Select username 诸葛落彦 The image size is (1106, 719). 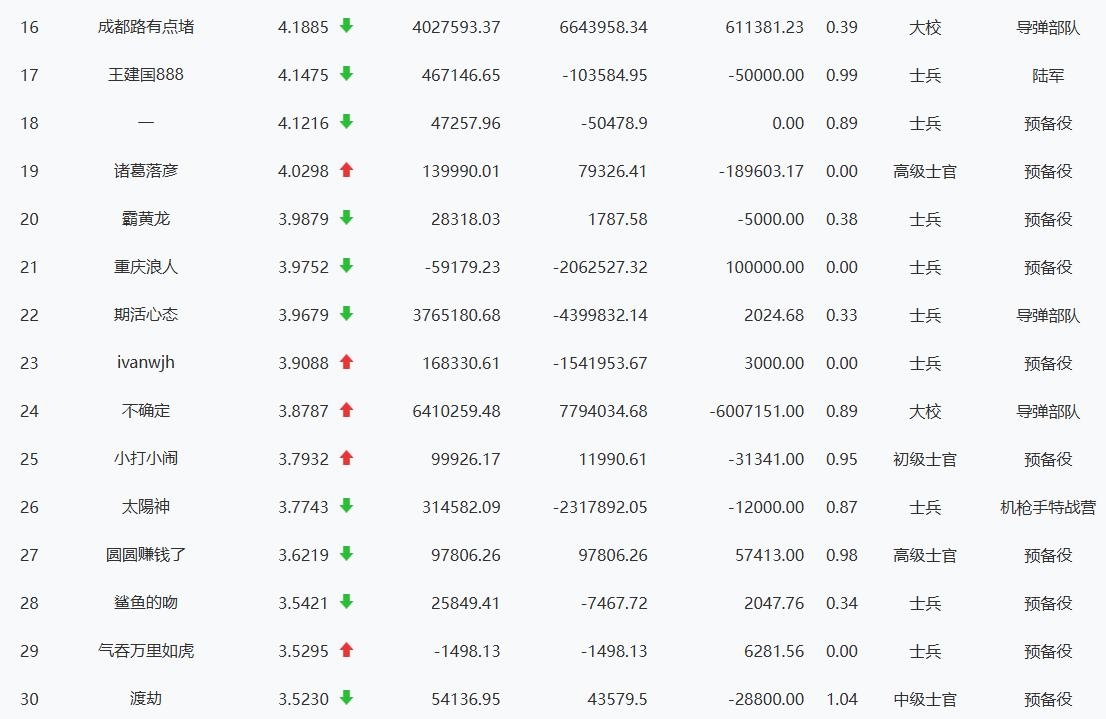click(146, 171)
